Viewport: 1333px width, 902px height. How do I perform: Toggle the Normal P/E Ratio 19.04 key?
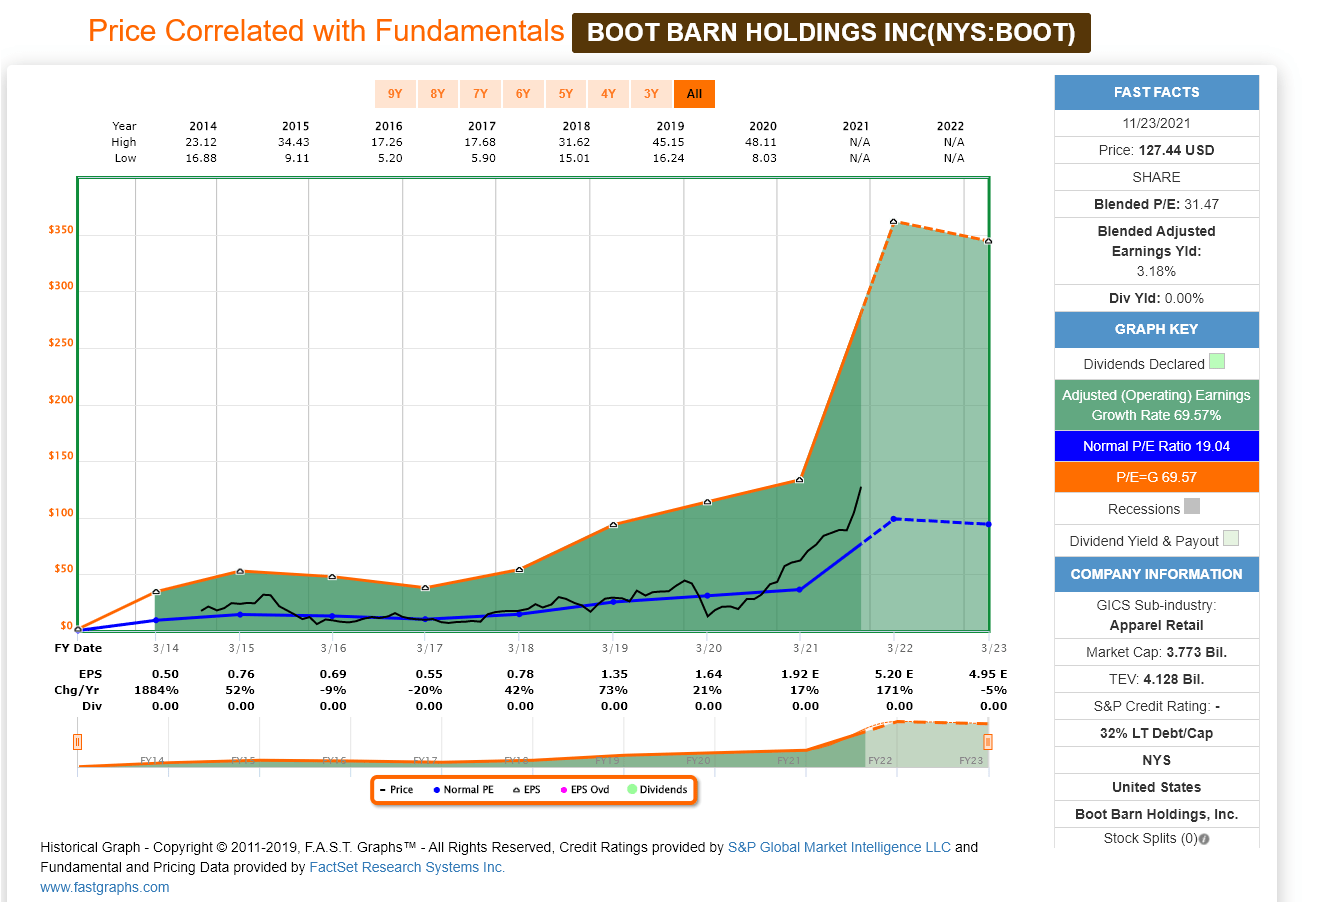pyautogui.click(x=1156, y=446)
